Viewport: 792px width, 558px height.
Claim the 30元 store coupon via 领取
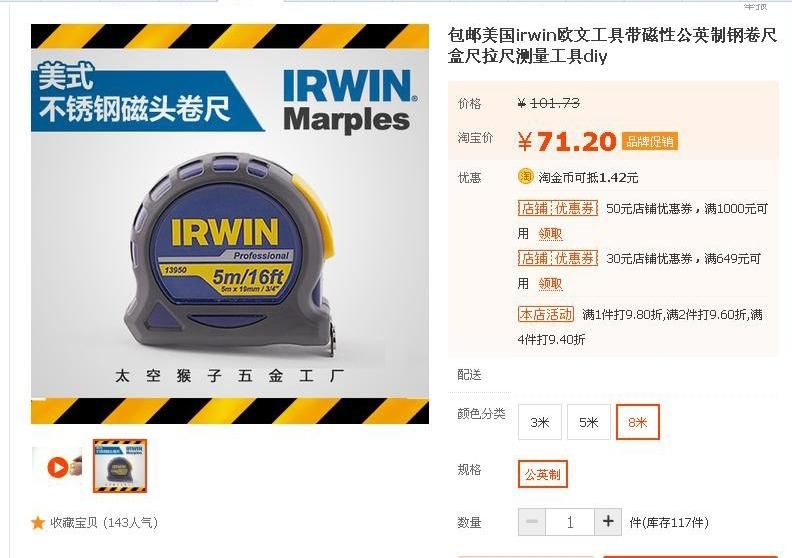coord(550,284)
